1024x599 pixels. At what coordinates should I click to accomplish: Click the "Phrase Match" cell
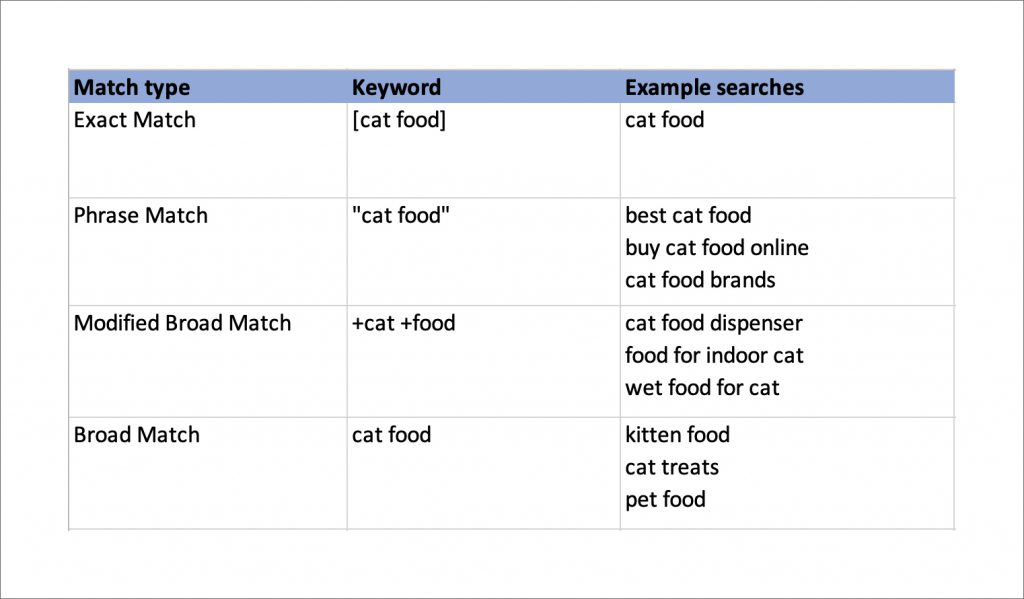coord(141,216)
